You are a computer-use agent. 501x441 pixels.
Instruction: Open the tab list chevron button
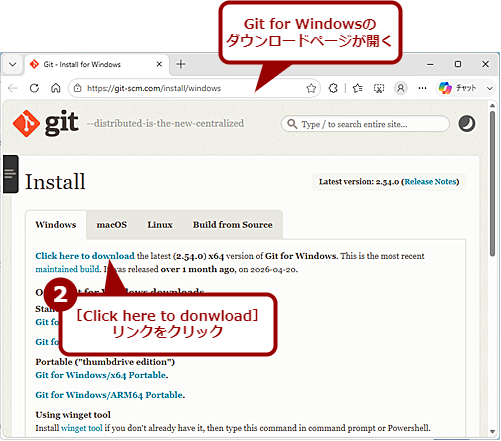(13, 64)
